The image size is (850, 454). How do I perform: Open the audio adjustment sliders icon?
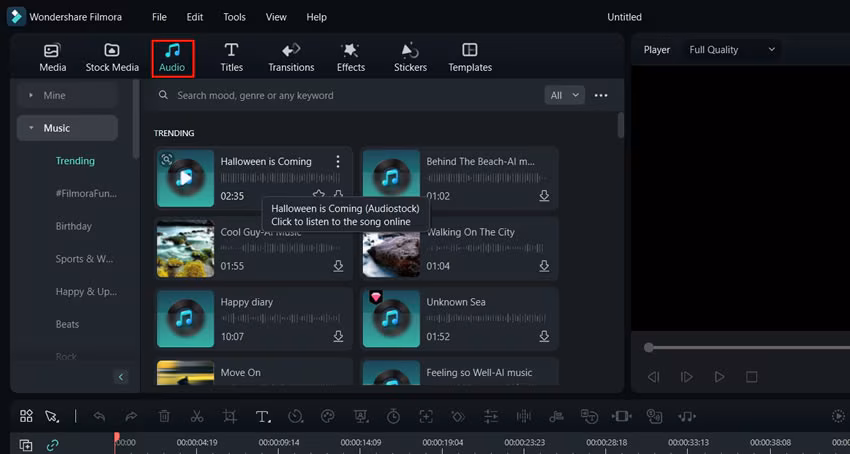coord(491,416)
